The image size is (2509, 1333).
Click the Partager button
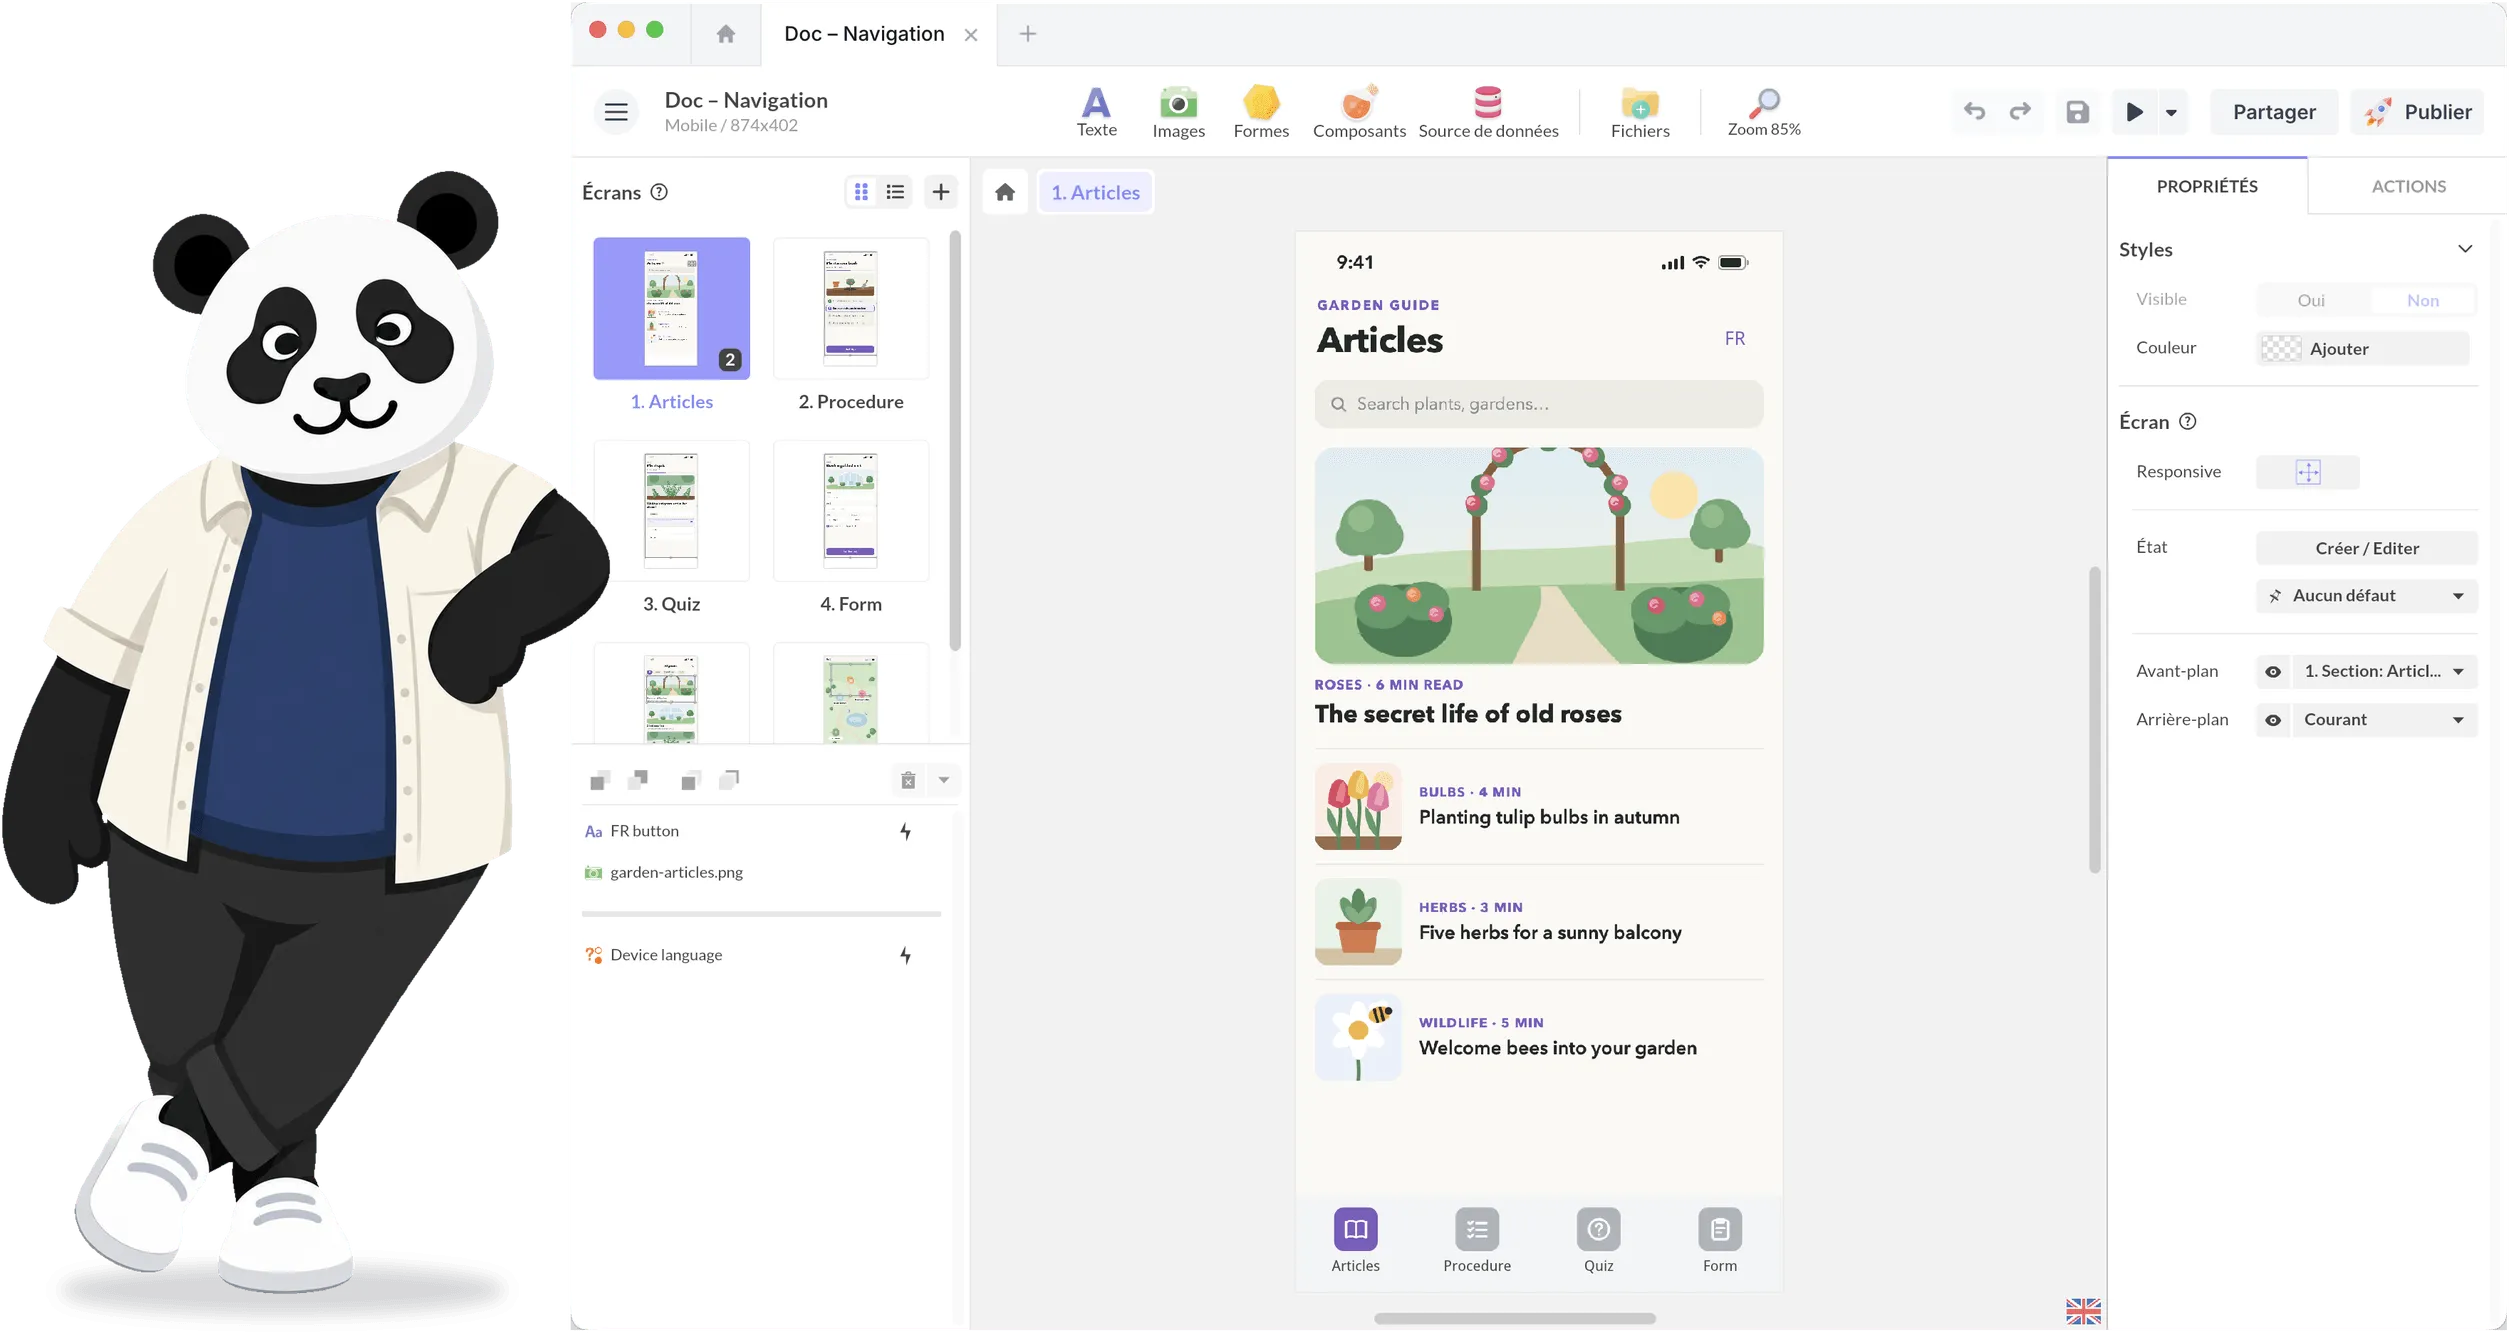2272,112
